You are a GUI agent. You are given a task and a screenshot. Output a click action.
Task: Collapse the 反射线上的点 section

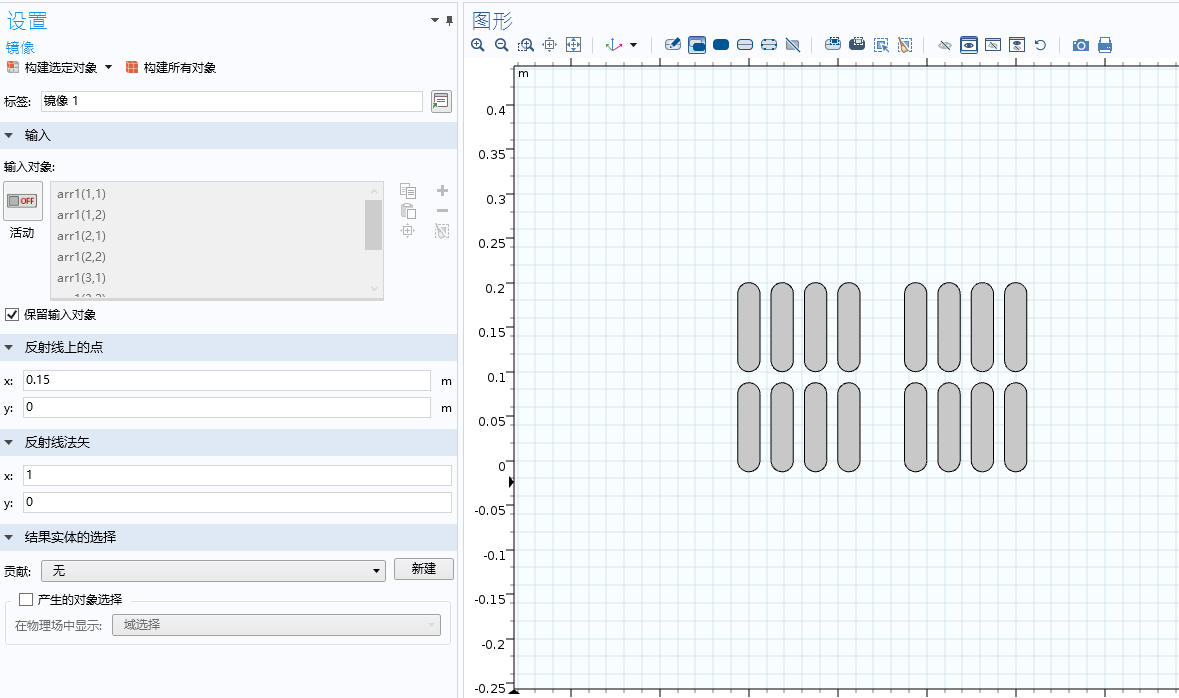pyautogui.click(x=9, y=347)
